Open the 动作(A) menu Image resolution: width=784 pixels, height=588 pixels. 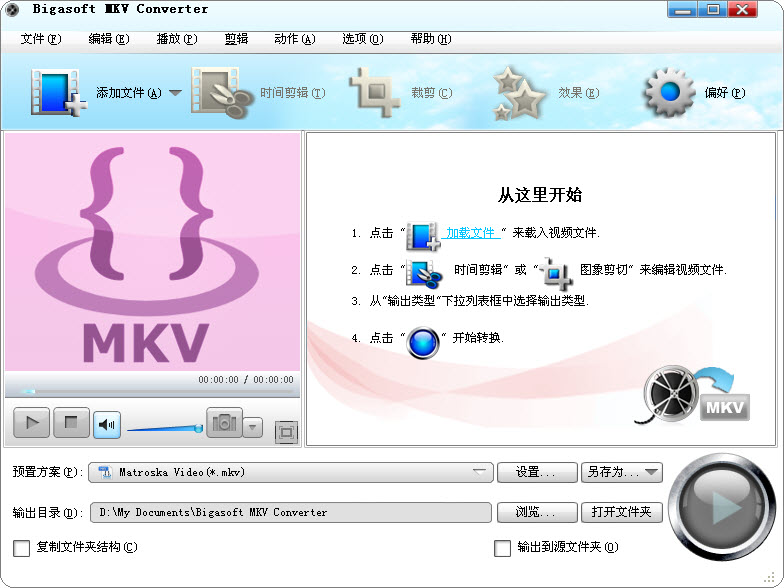tap(294, 39)
